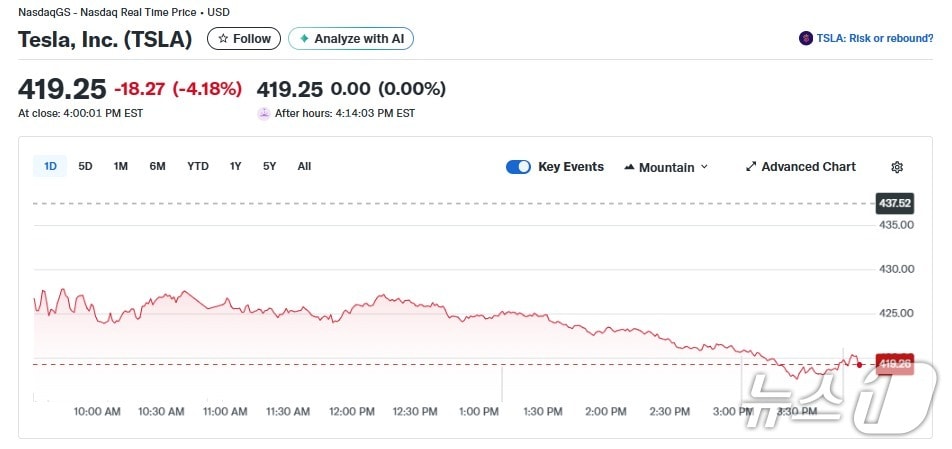
Task: Show All time price history
Action: click(x=304, y=166)
